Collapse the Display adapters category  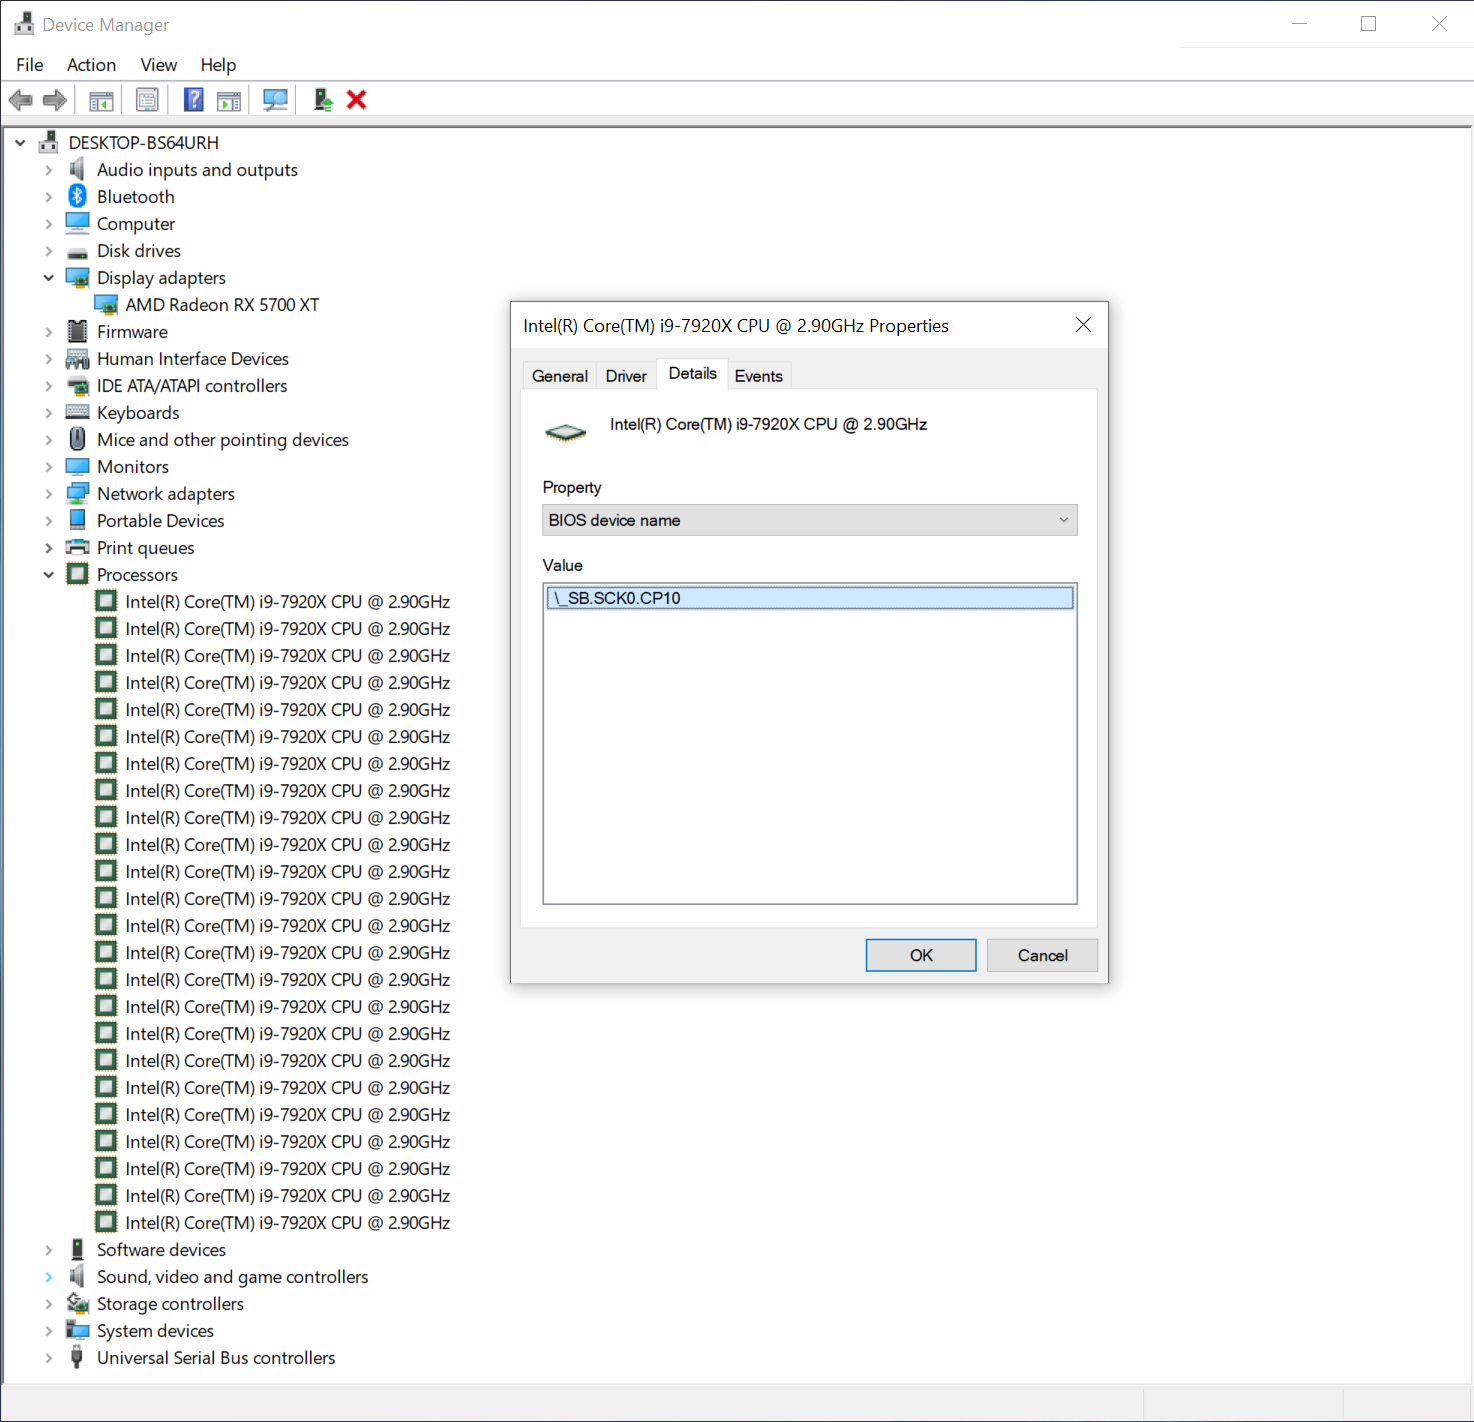[x=49, y=278]
